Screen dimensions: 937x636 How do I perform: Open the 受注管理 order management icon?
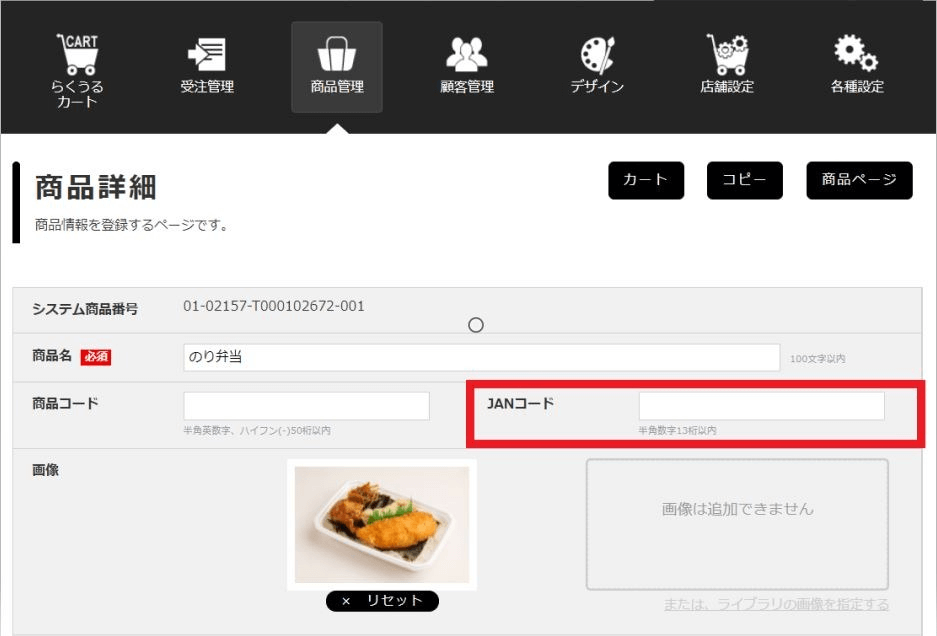[x=206, y=60]
